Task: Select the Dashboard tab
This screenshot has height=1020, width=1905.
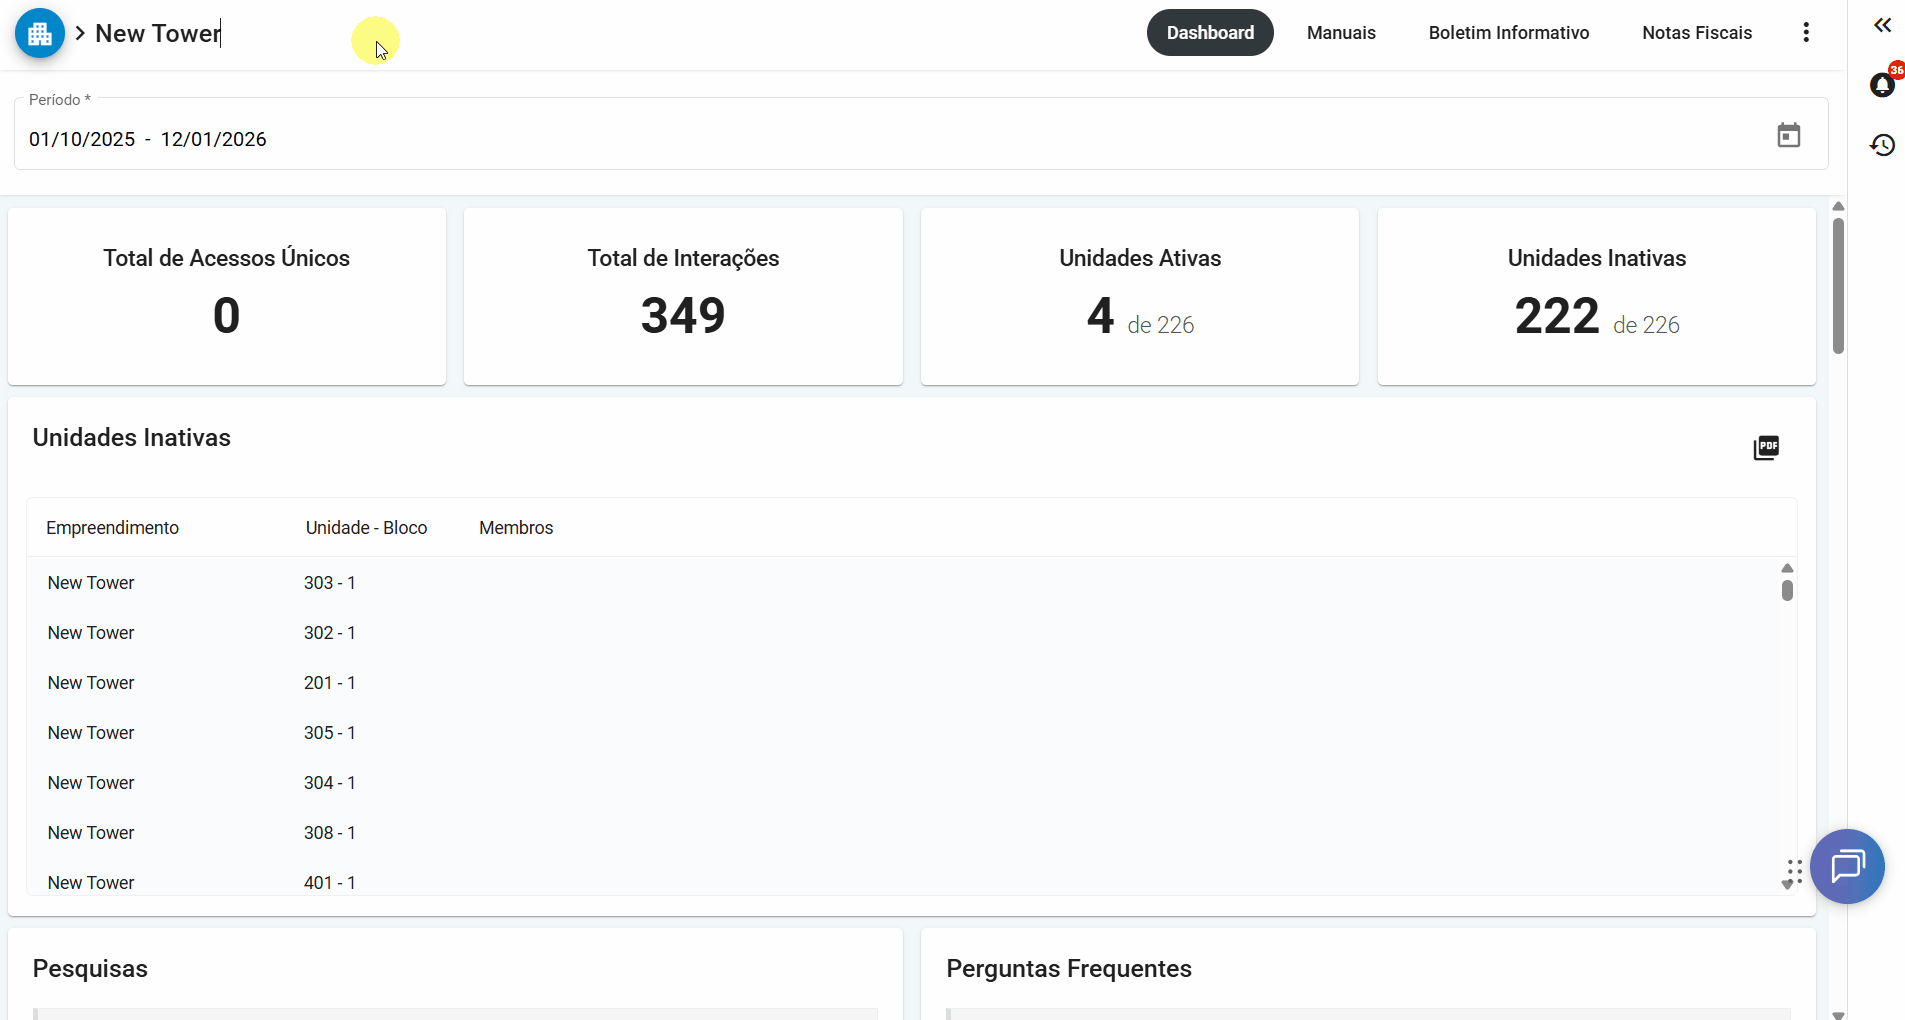Action: 1209,33
